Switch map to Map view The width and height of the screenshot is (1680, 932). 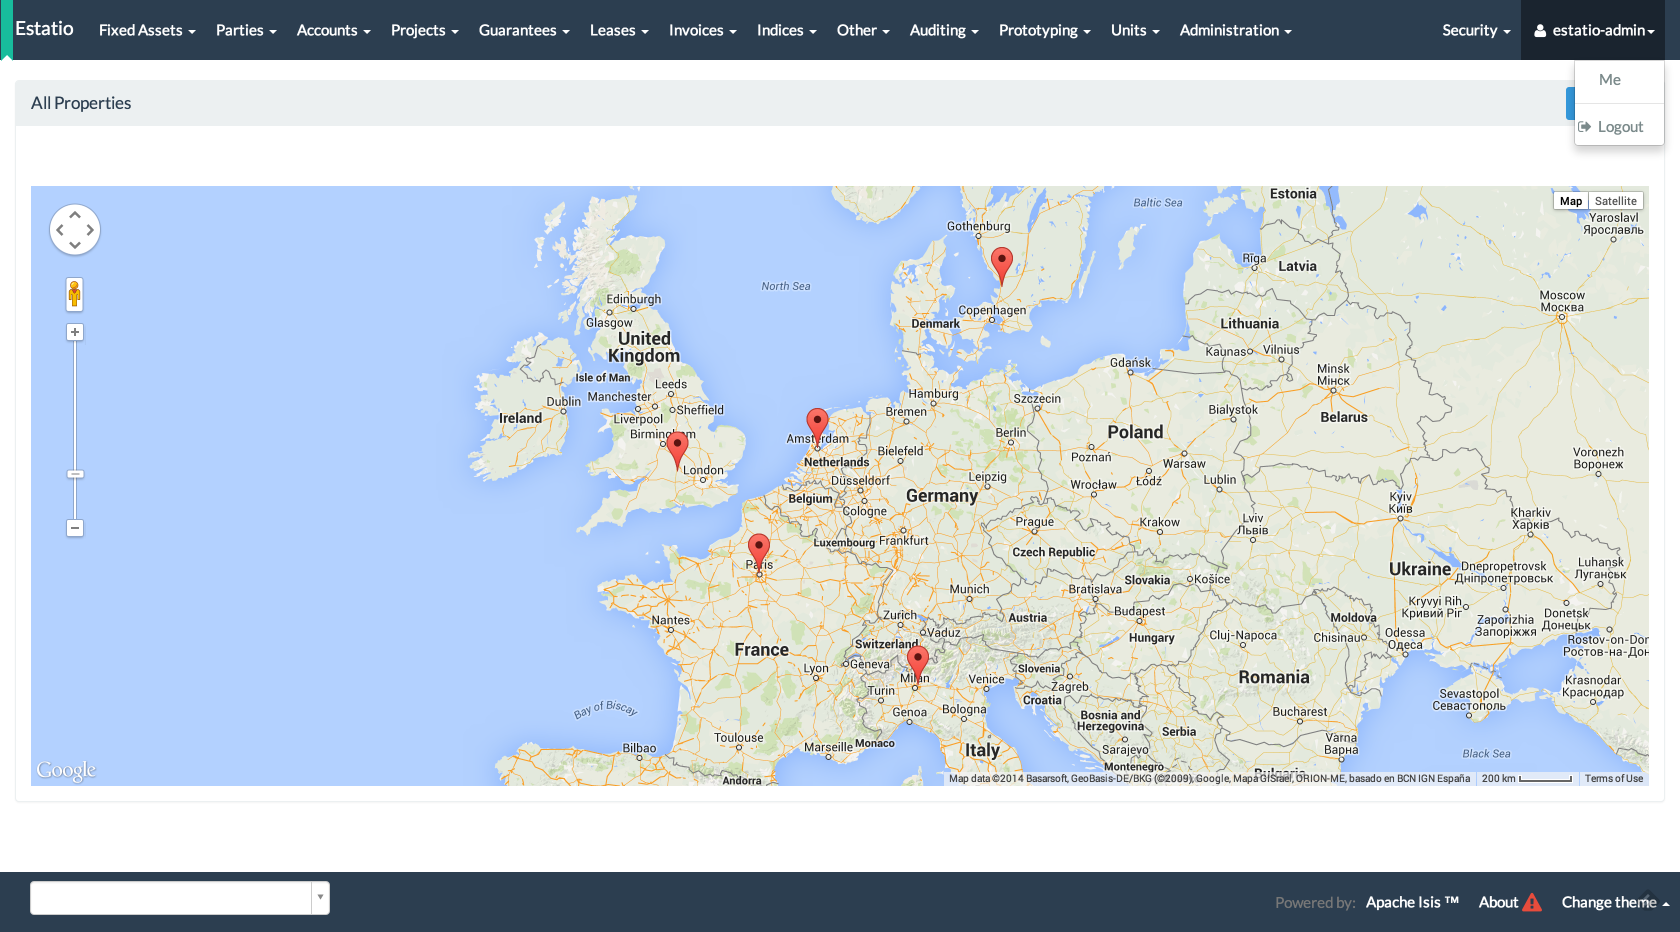[1571, 201]
